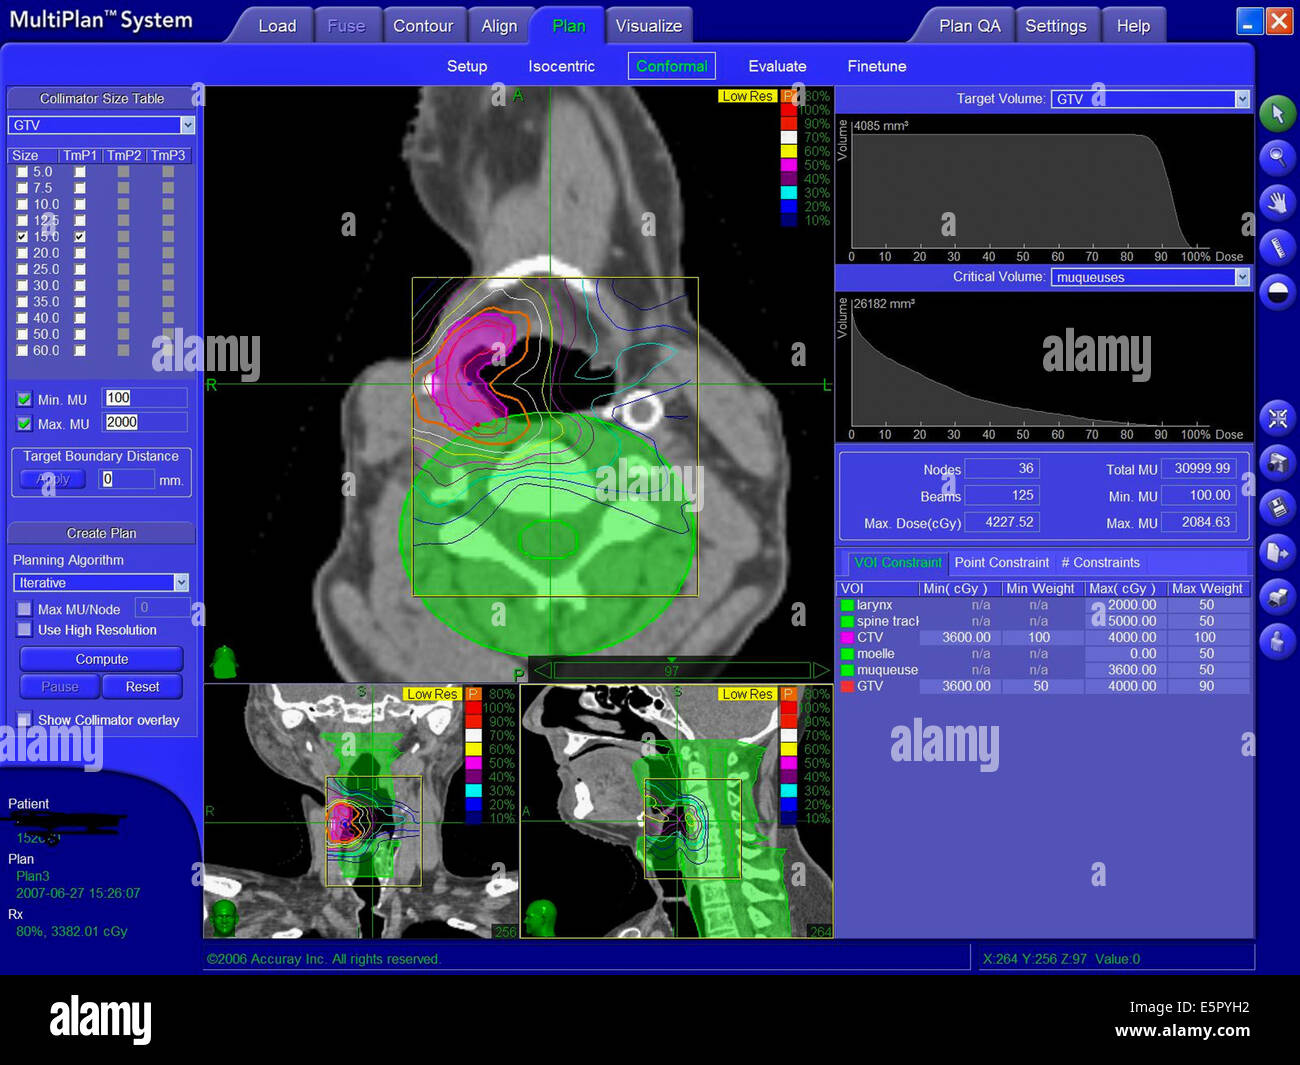The height and width of the screenshot is (1065, 1300).
Task: Switch to the Evaluate sub-tab
Action: click(777, 66)
